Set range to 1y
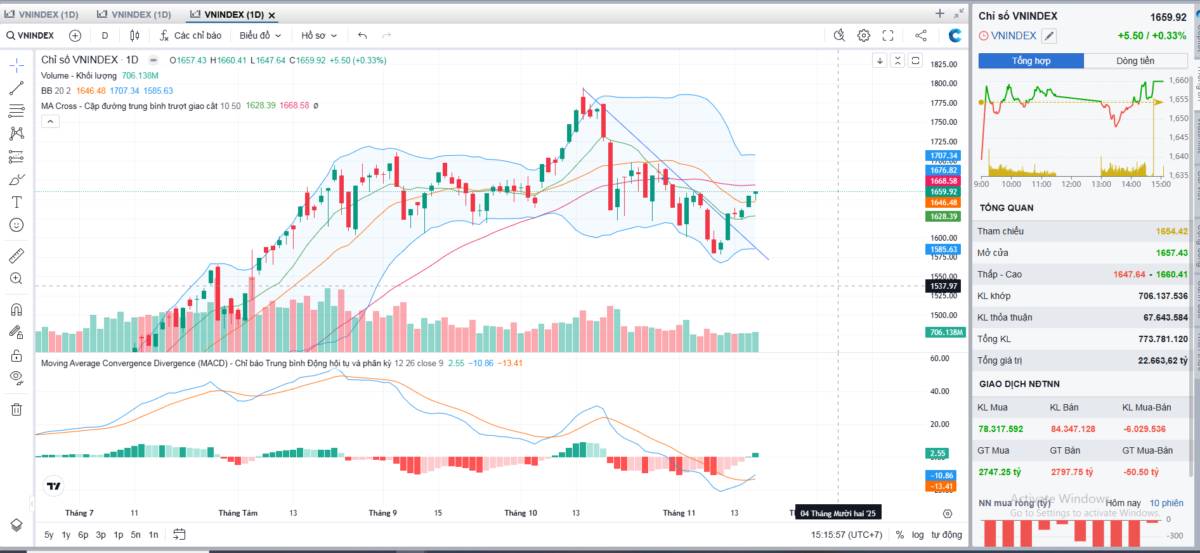The height and width of the screenshot is (553, 1200). [x=66, y=535]
